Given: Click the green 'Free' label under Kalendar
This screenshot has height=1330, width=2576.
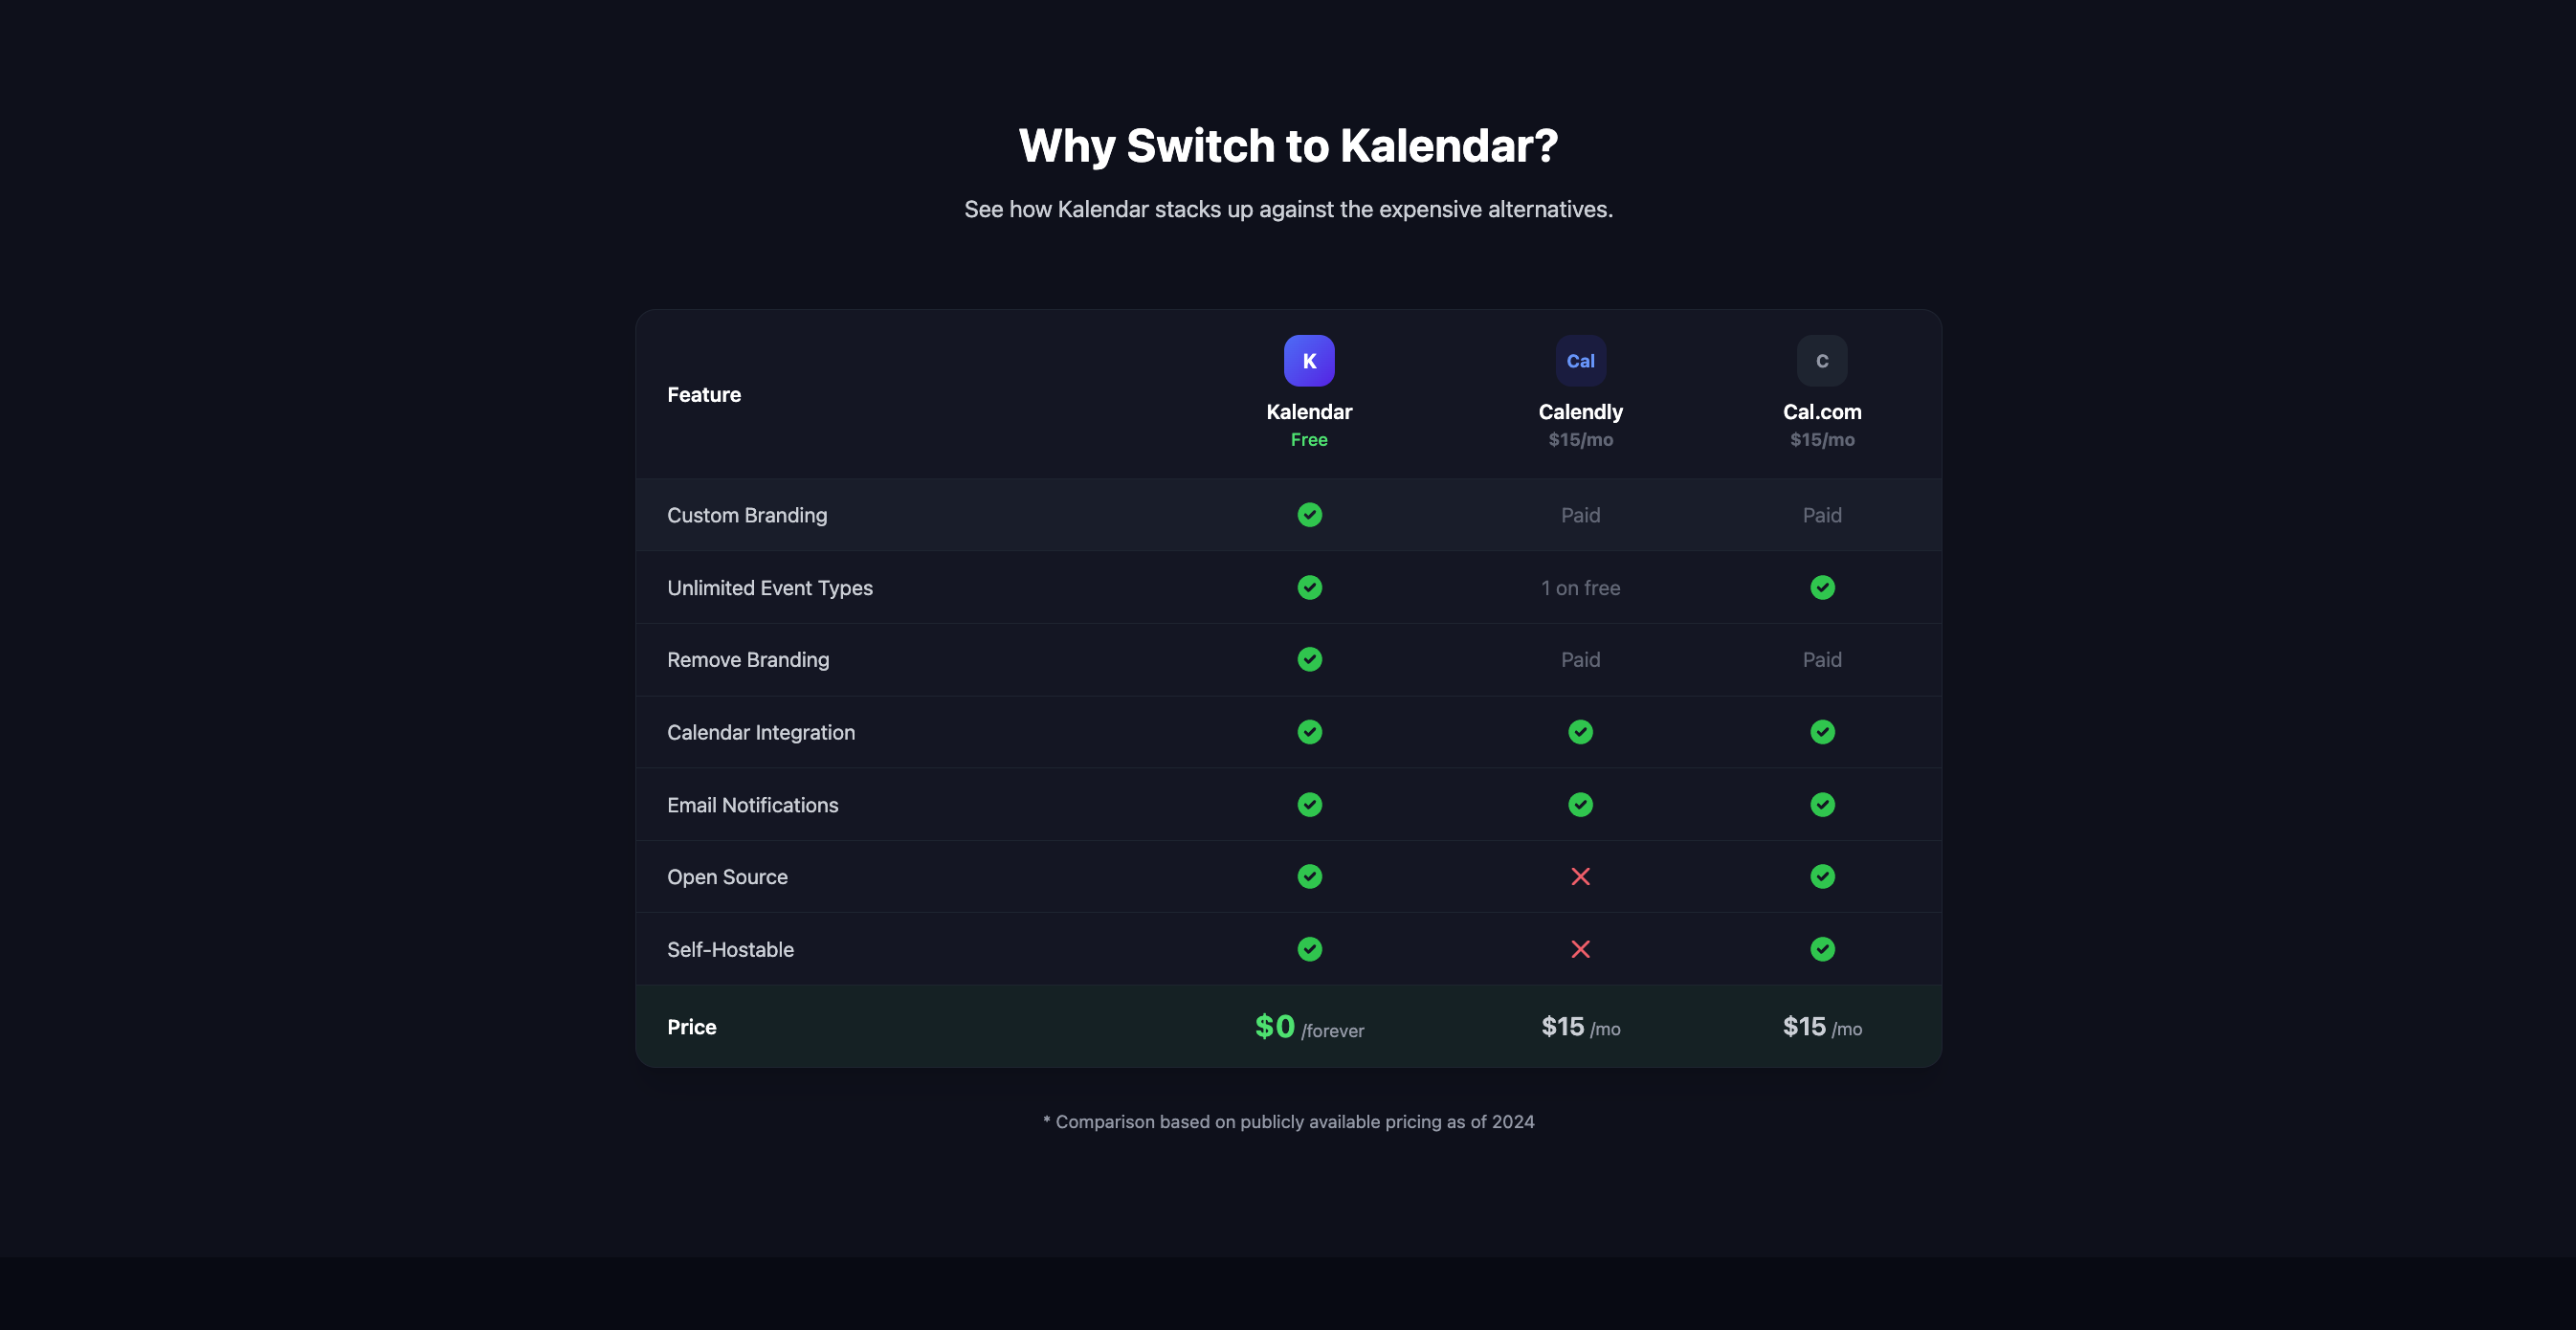Looking at the screenshot, I should coord(1309,440).
